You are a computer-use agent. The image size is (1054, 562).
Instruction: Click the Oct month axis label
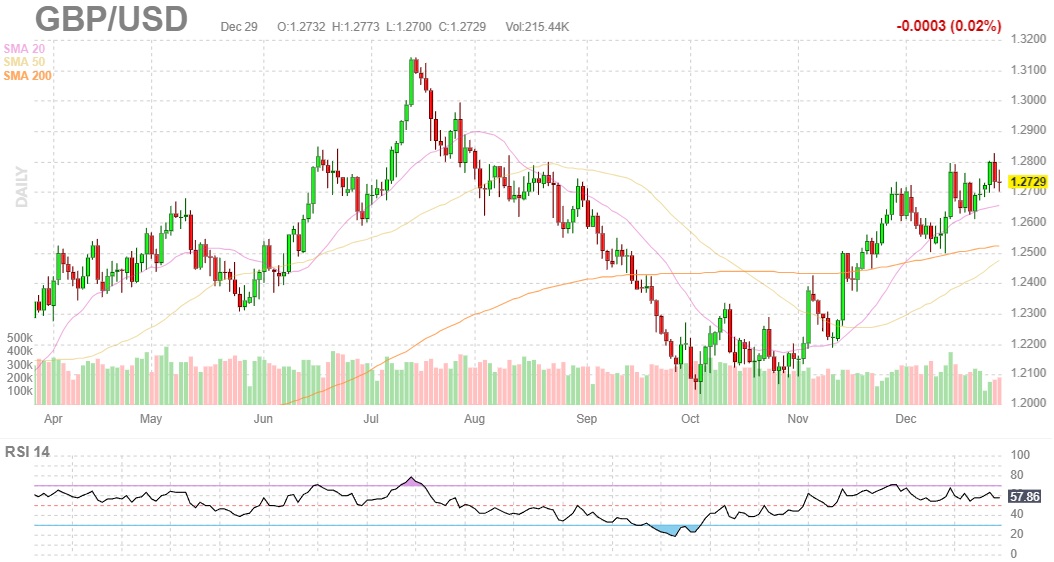point(690,419)
